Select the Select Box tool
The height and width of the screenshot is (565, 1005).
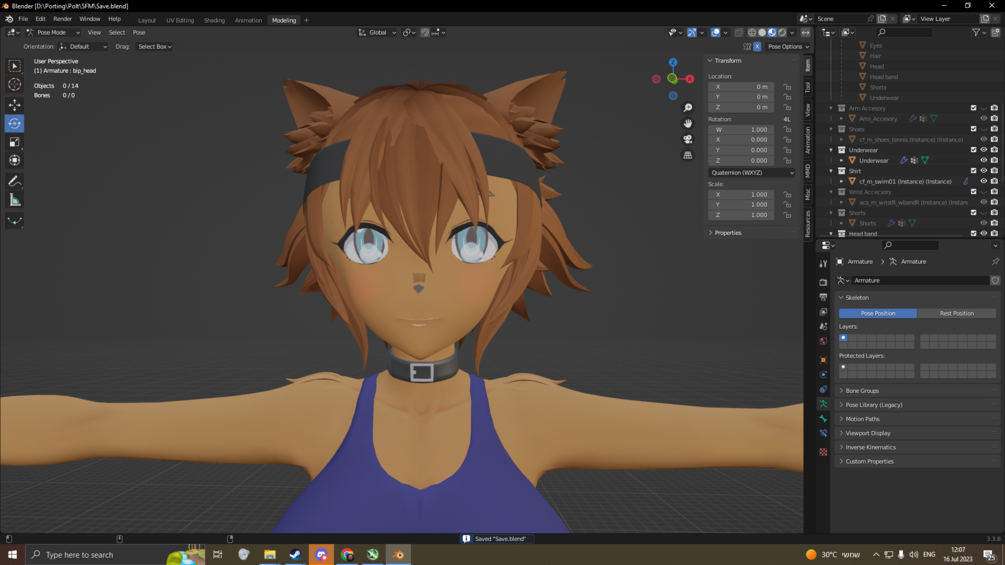coord(14,66)
